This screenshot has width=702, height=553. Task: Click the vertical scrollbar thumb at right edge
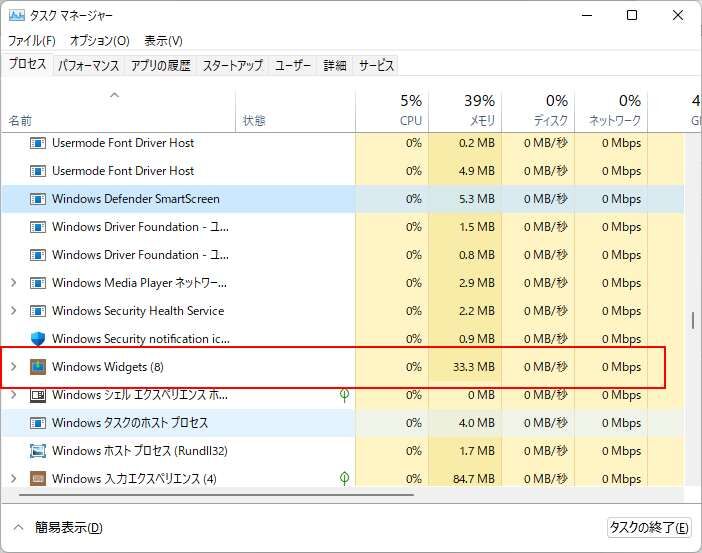[x=693, y=321]
